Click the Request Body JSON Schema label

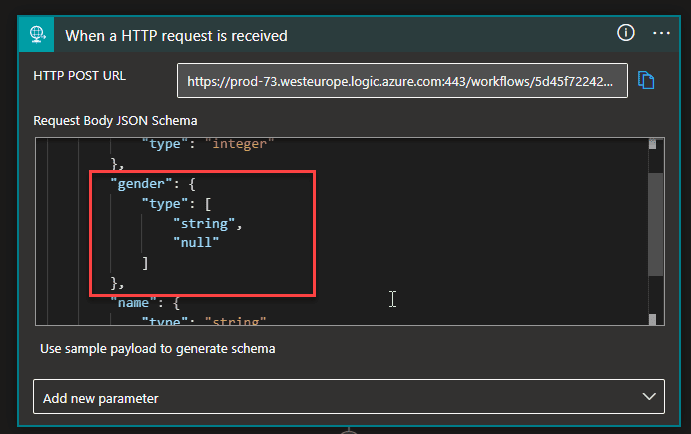115,120
